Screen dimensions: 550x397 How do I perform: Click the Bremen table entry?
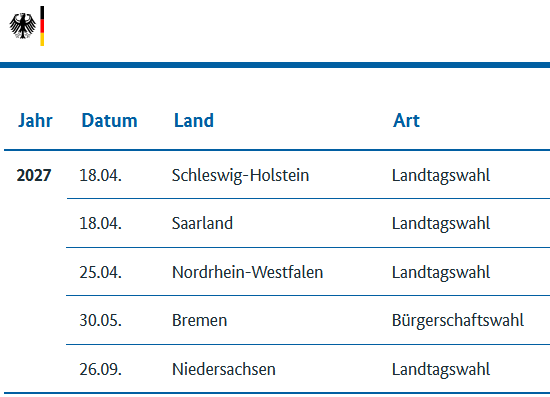(x=199, y=320)
